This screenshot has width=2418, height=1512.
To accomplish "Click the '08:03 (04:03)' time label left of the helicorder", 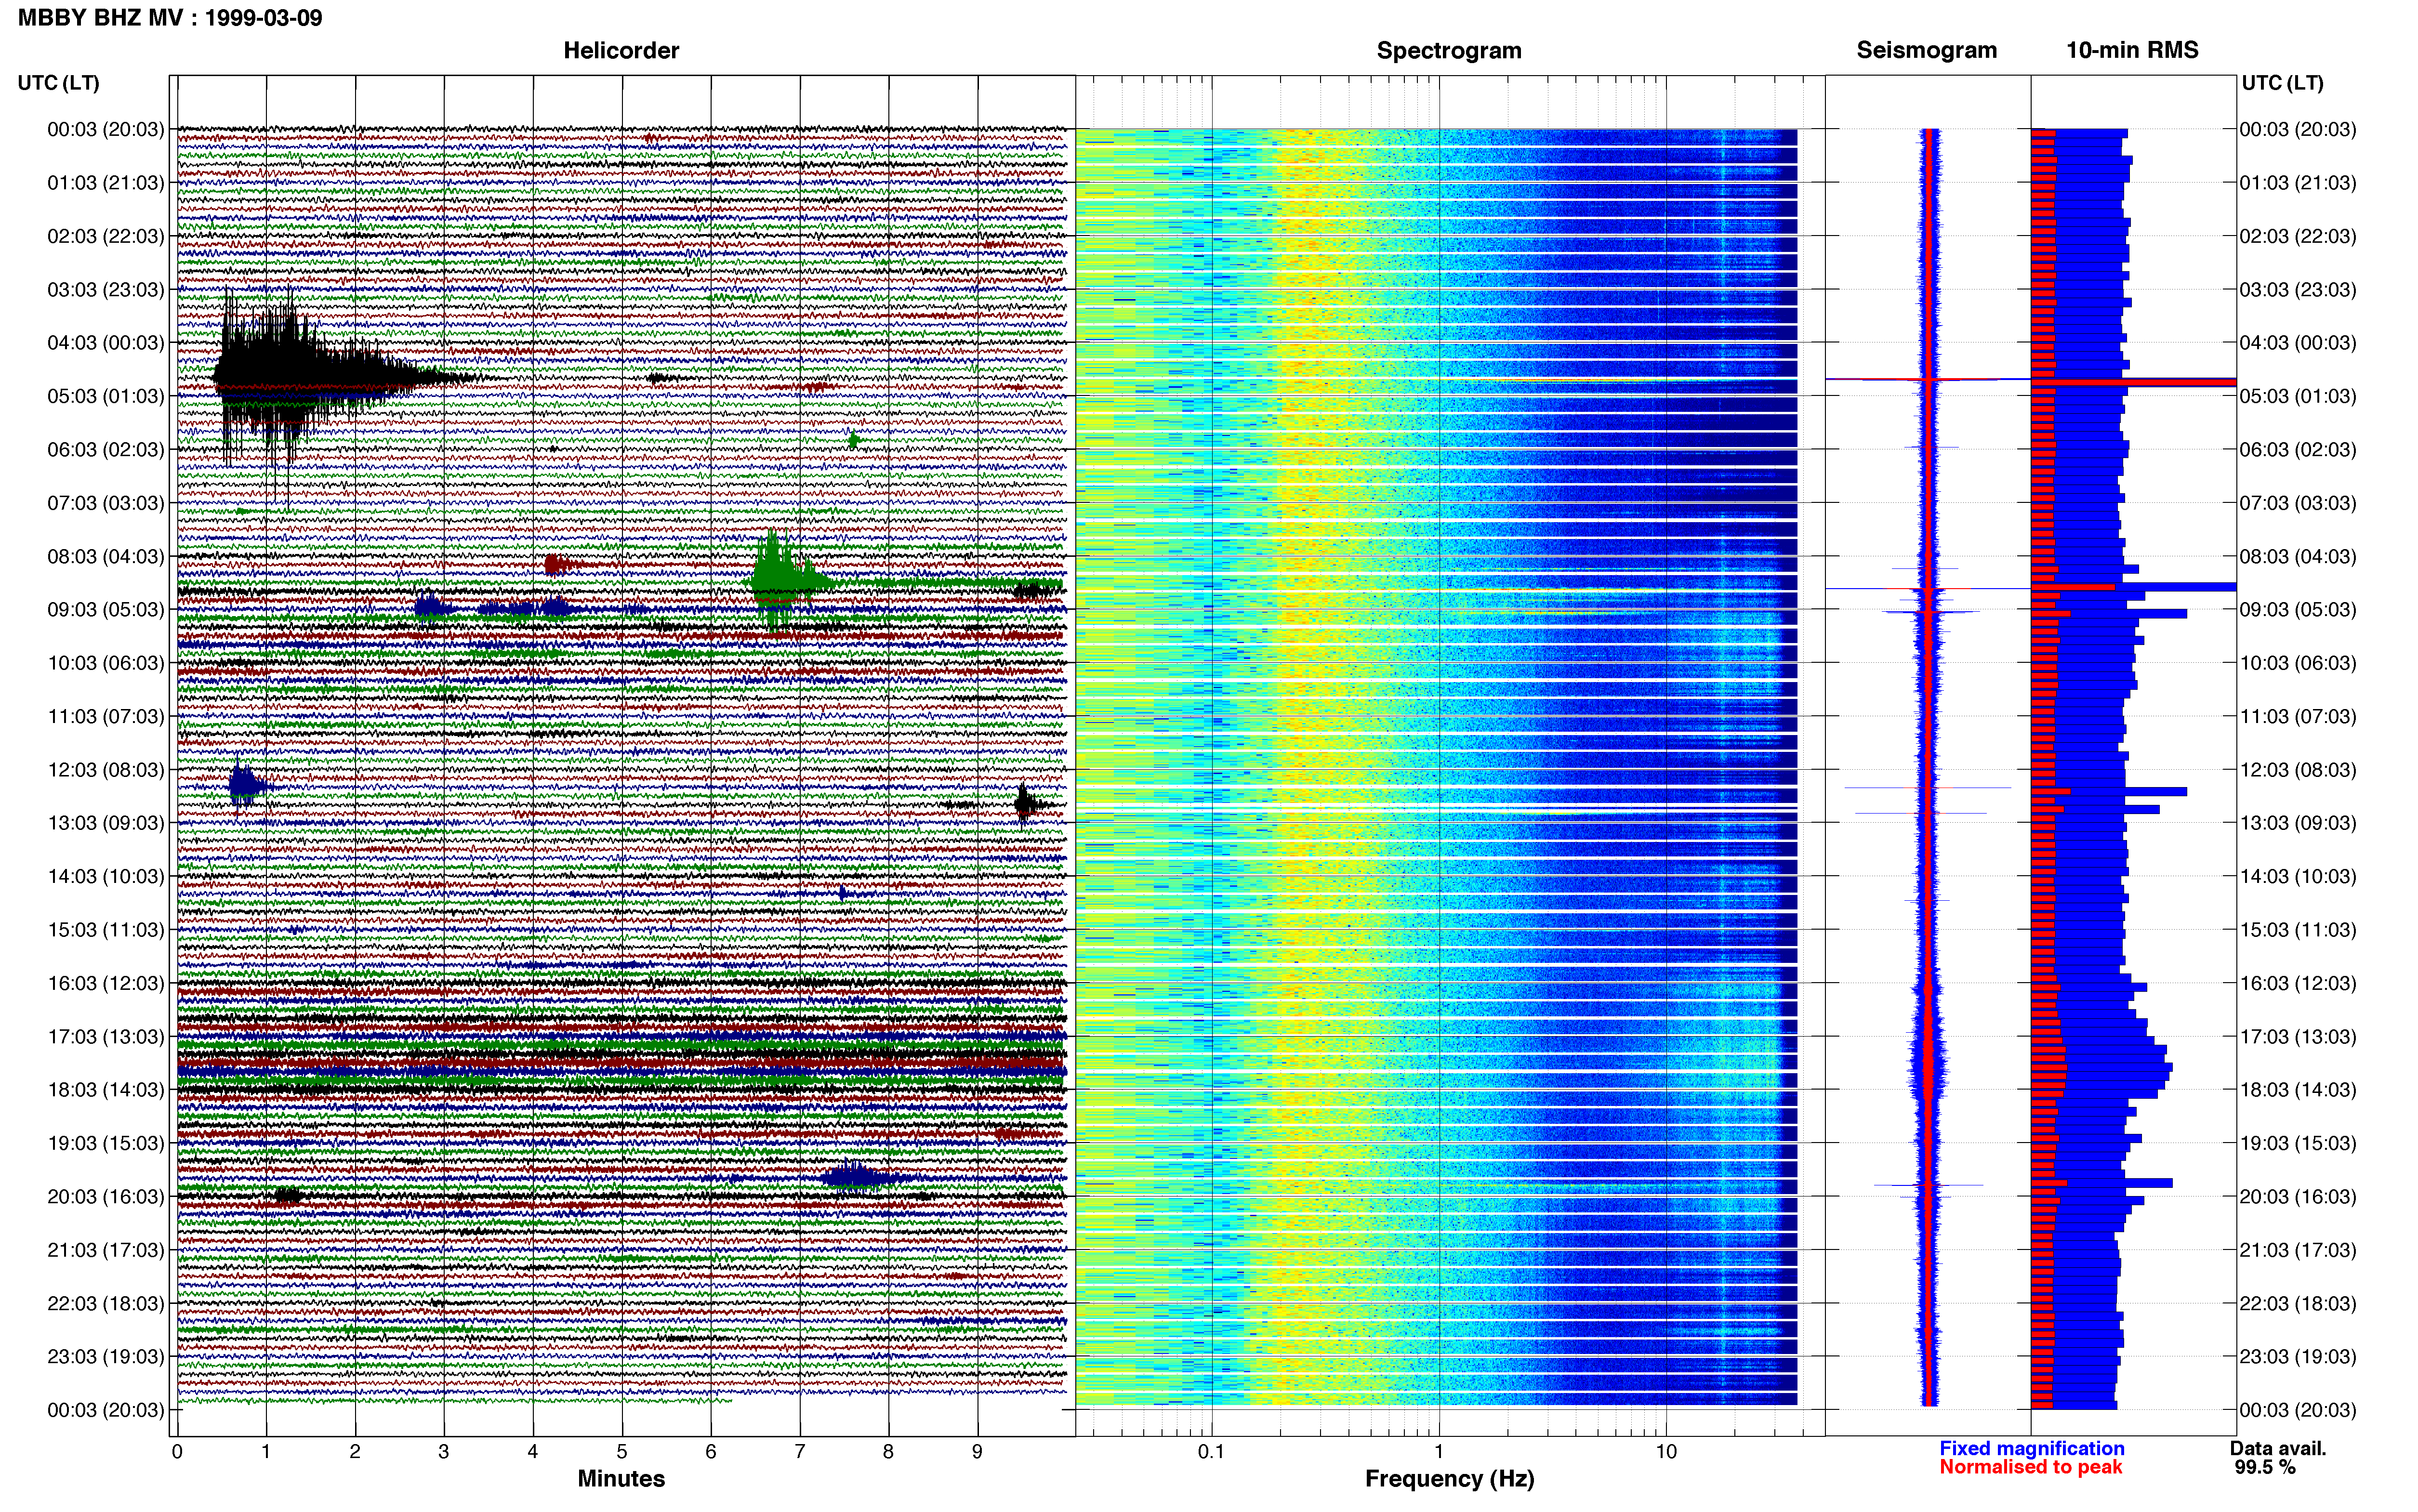I will [105, 556].
